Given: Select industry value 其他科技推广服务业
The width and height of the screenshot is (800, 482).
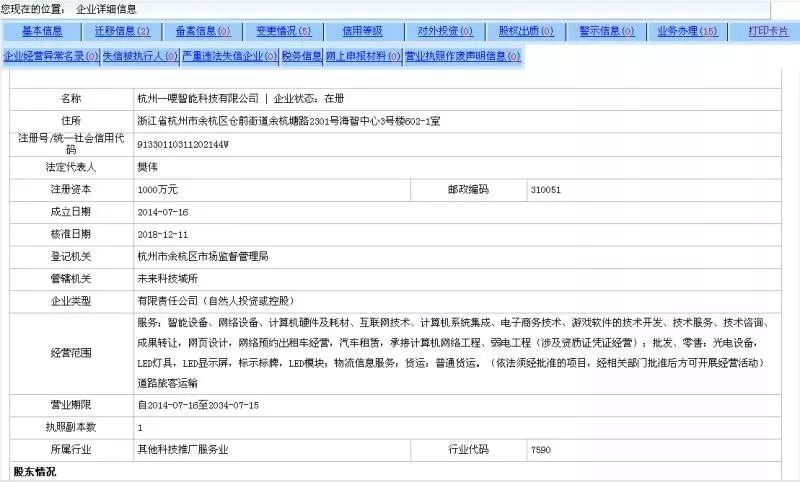Looking at the screenshot, I should 183,449.
